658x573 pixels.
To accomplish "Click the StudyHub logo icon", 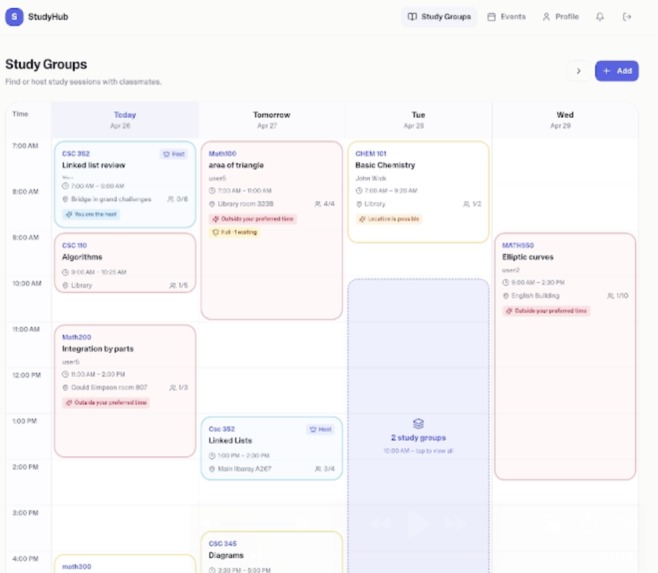I will (x=14, y=17).
